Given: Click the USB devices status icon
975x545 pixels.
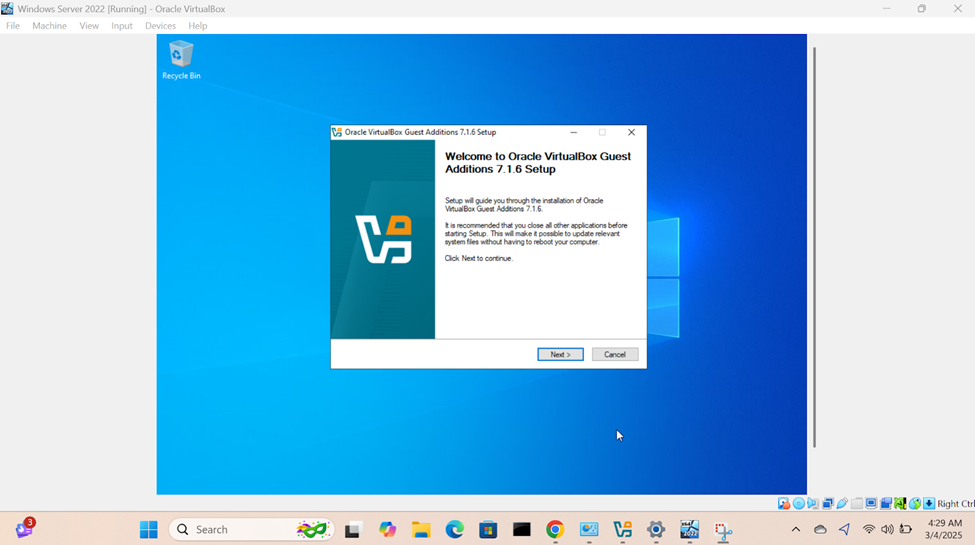Looking at the screenshot, I should 842,503.
